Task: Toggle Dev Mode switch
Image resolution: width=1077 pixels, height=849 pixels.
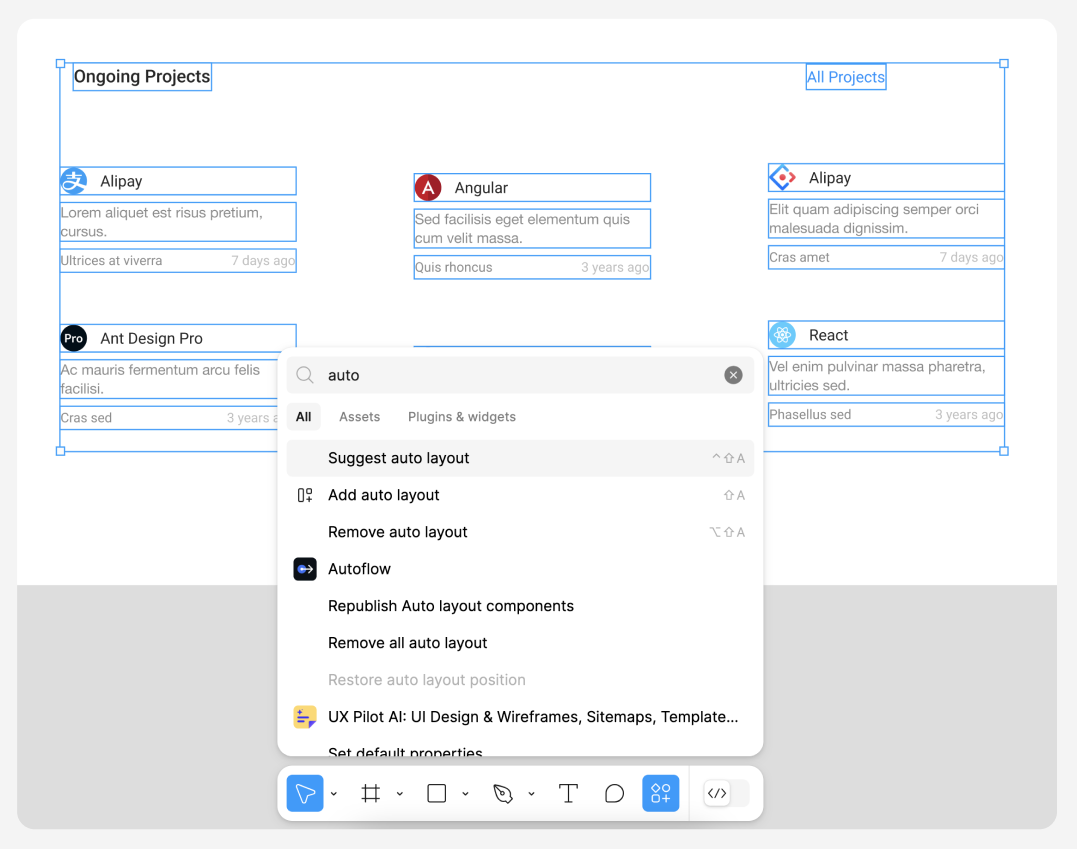Action: [x=726, y=793]
